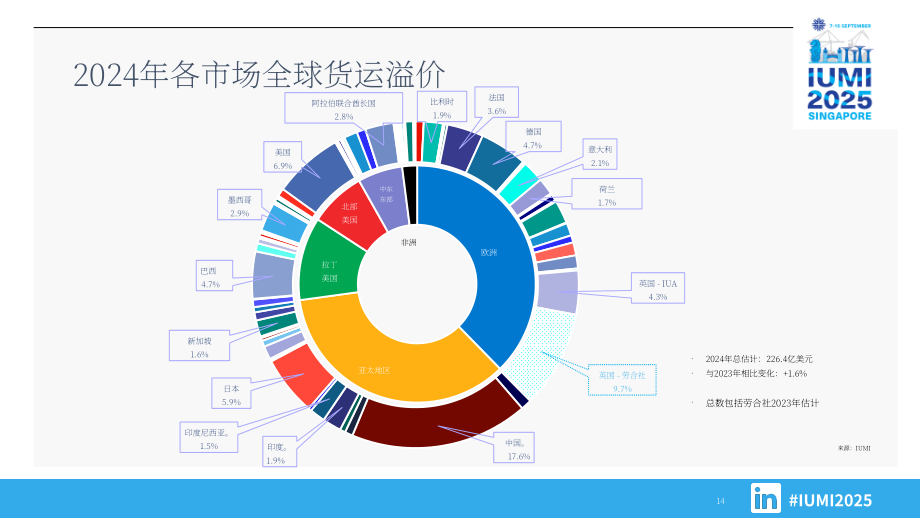Click the 德国 4.7% data label
The height and width of the screenshot is (518, 920).
click(x=533, y=137)
